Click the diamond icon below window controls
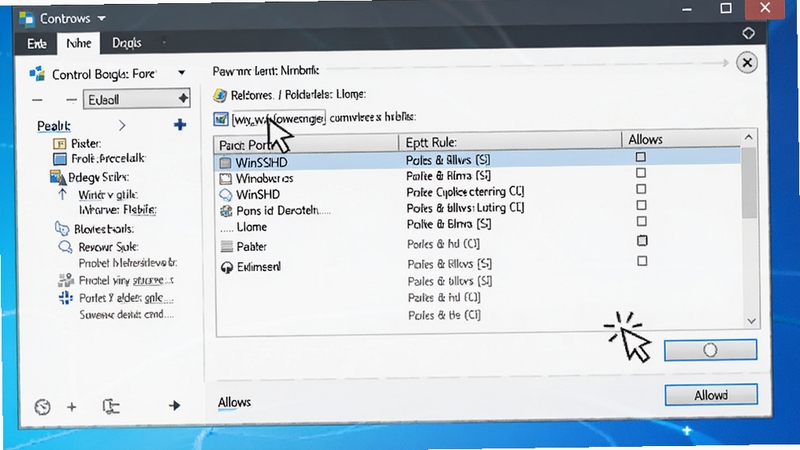The height and width of the screenshot is (450, 800). click(x=748, y=33)
